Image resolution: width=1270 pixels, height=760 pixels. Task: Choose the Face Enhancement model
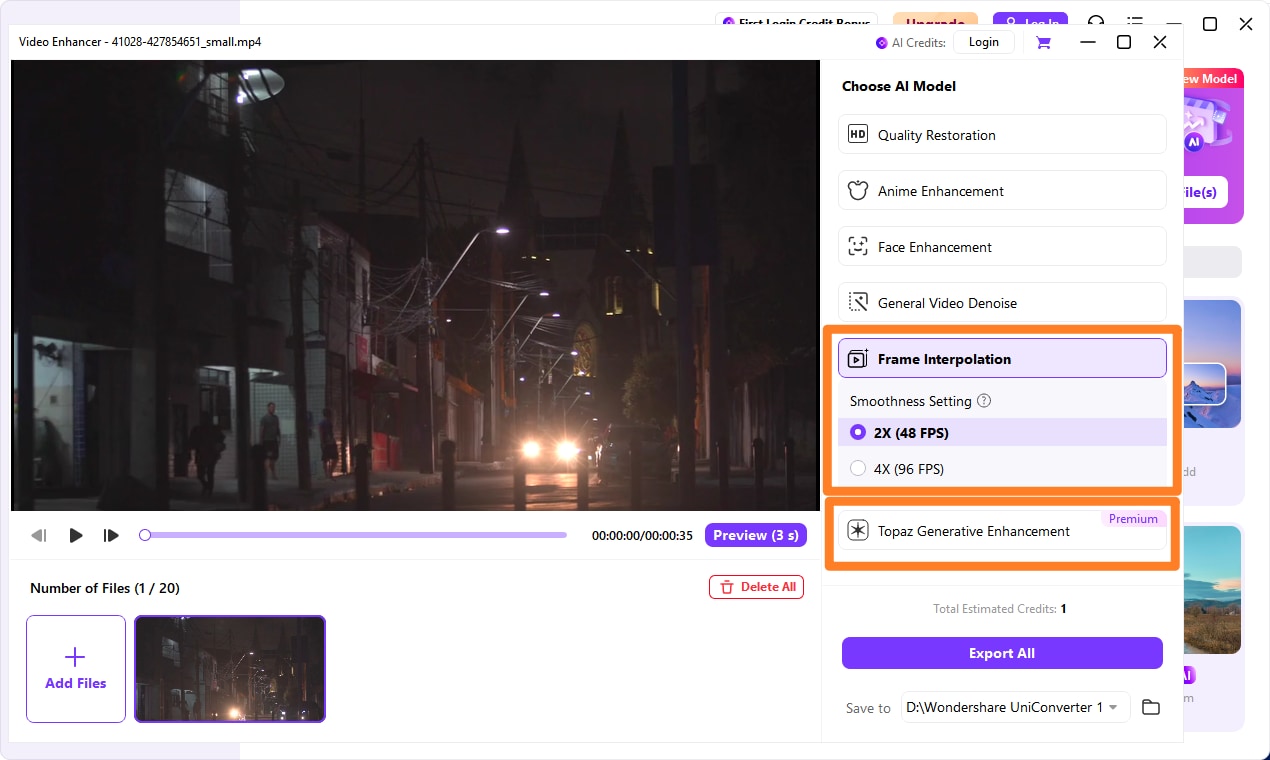click(1002, 246)
